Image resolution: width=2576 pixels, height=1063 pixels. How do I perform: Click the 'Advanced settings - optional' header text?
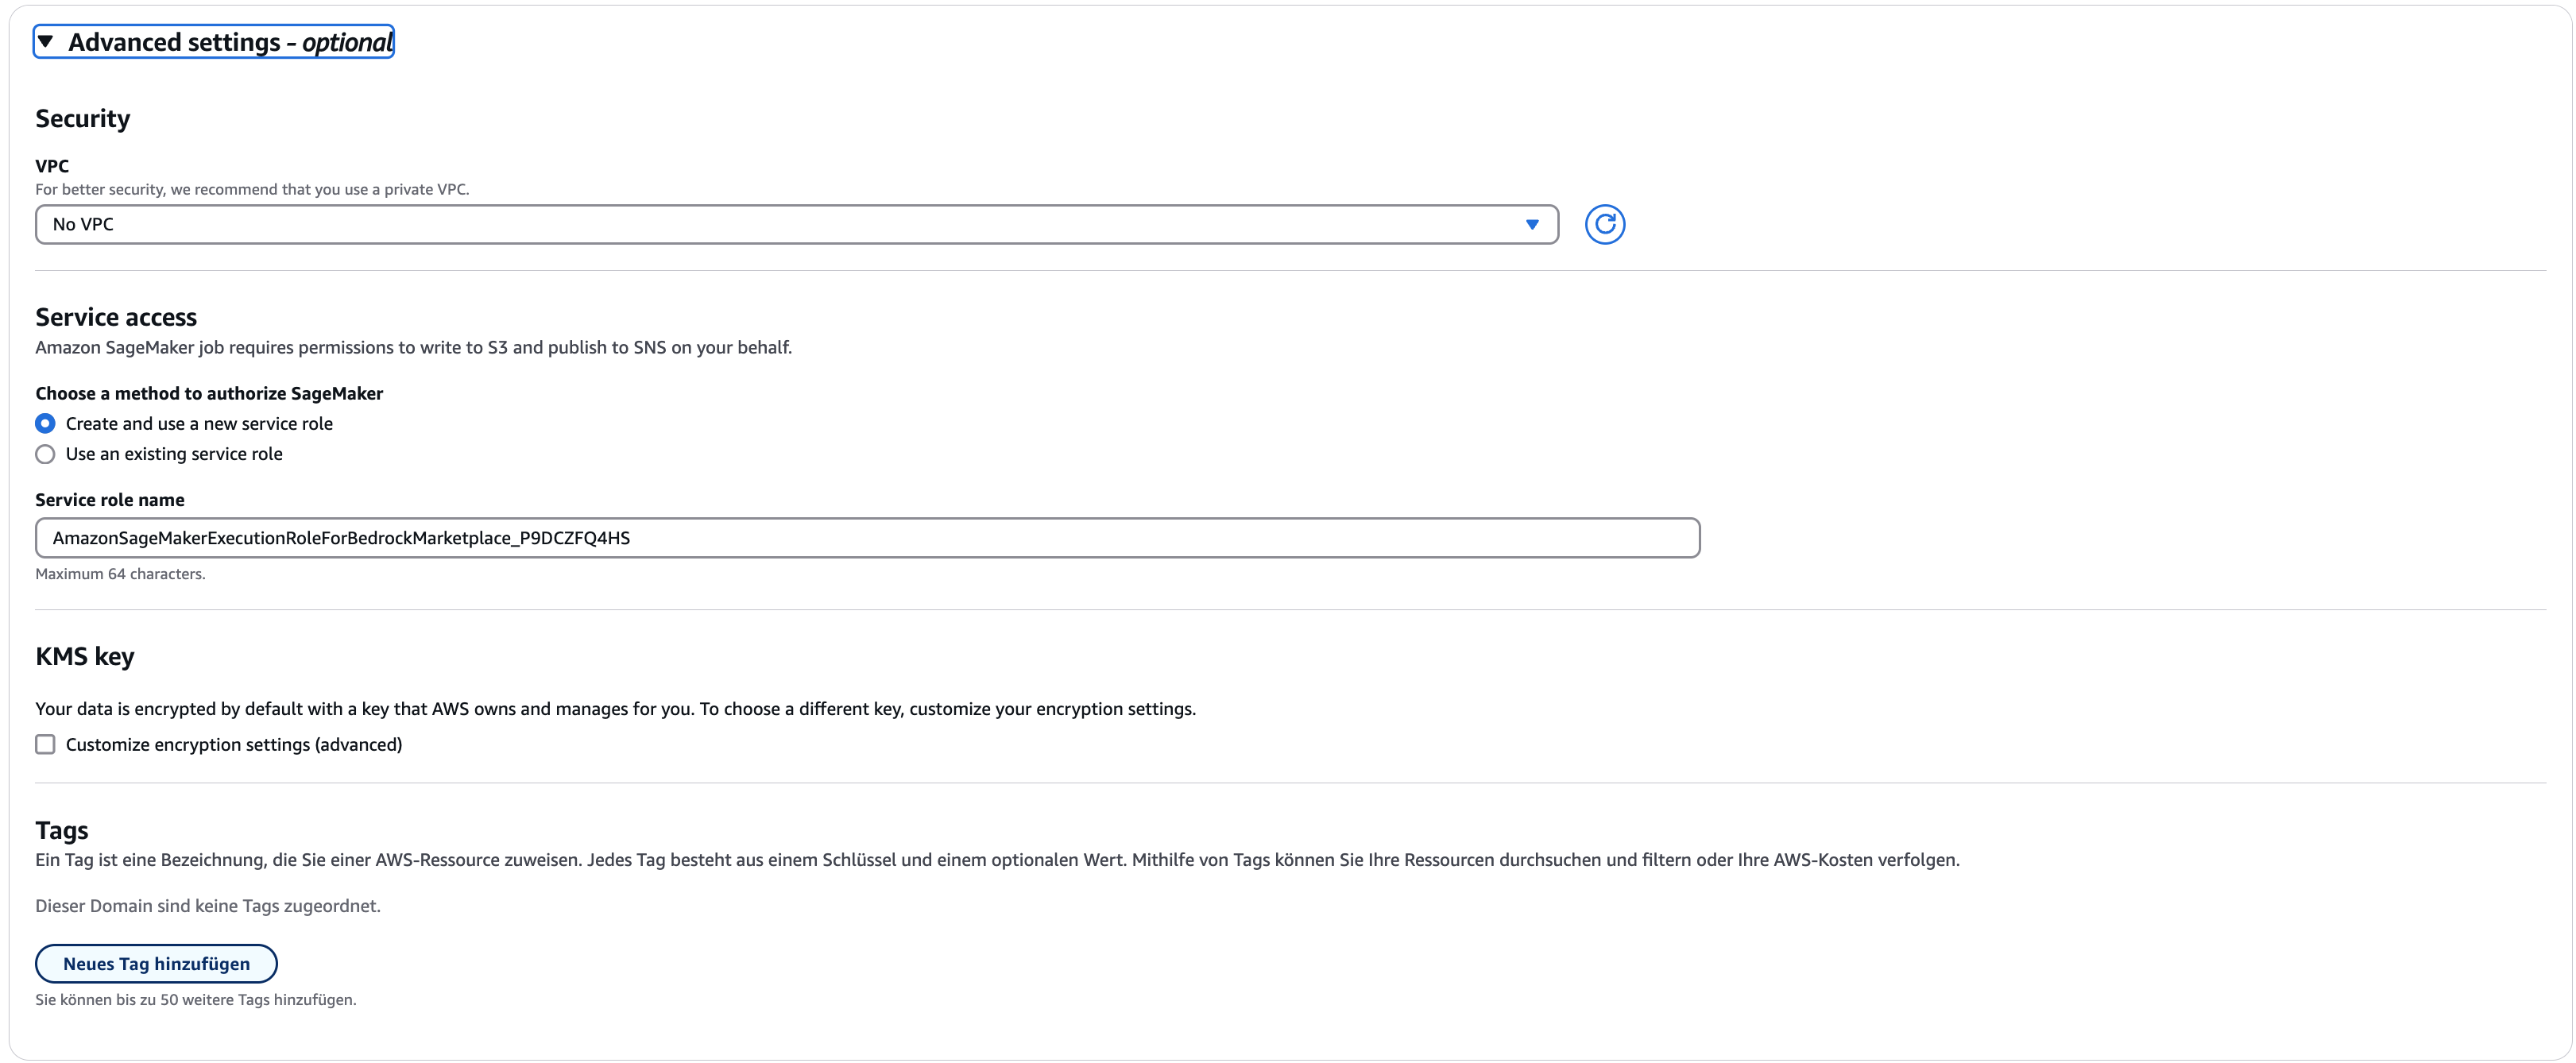230,42
